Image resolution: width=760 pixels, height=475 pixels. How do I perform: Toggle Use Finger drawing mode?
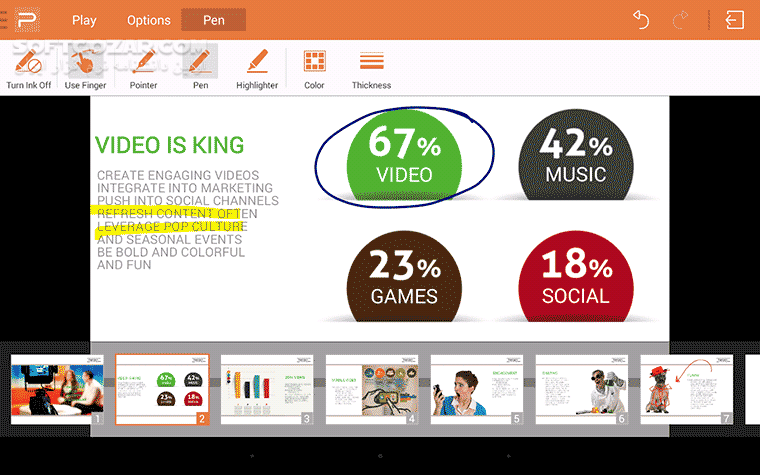point(85,68)
